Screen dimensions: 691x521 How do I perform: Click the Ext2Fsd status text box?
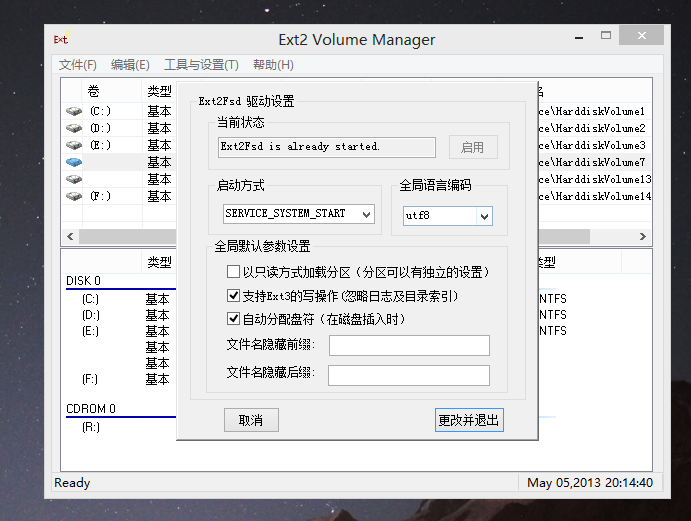pos(327,147)
